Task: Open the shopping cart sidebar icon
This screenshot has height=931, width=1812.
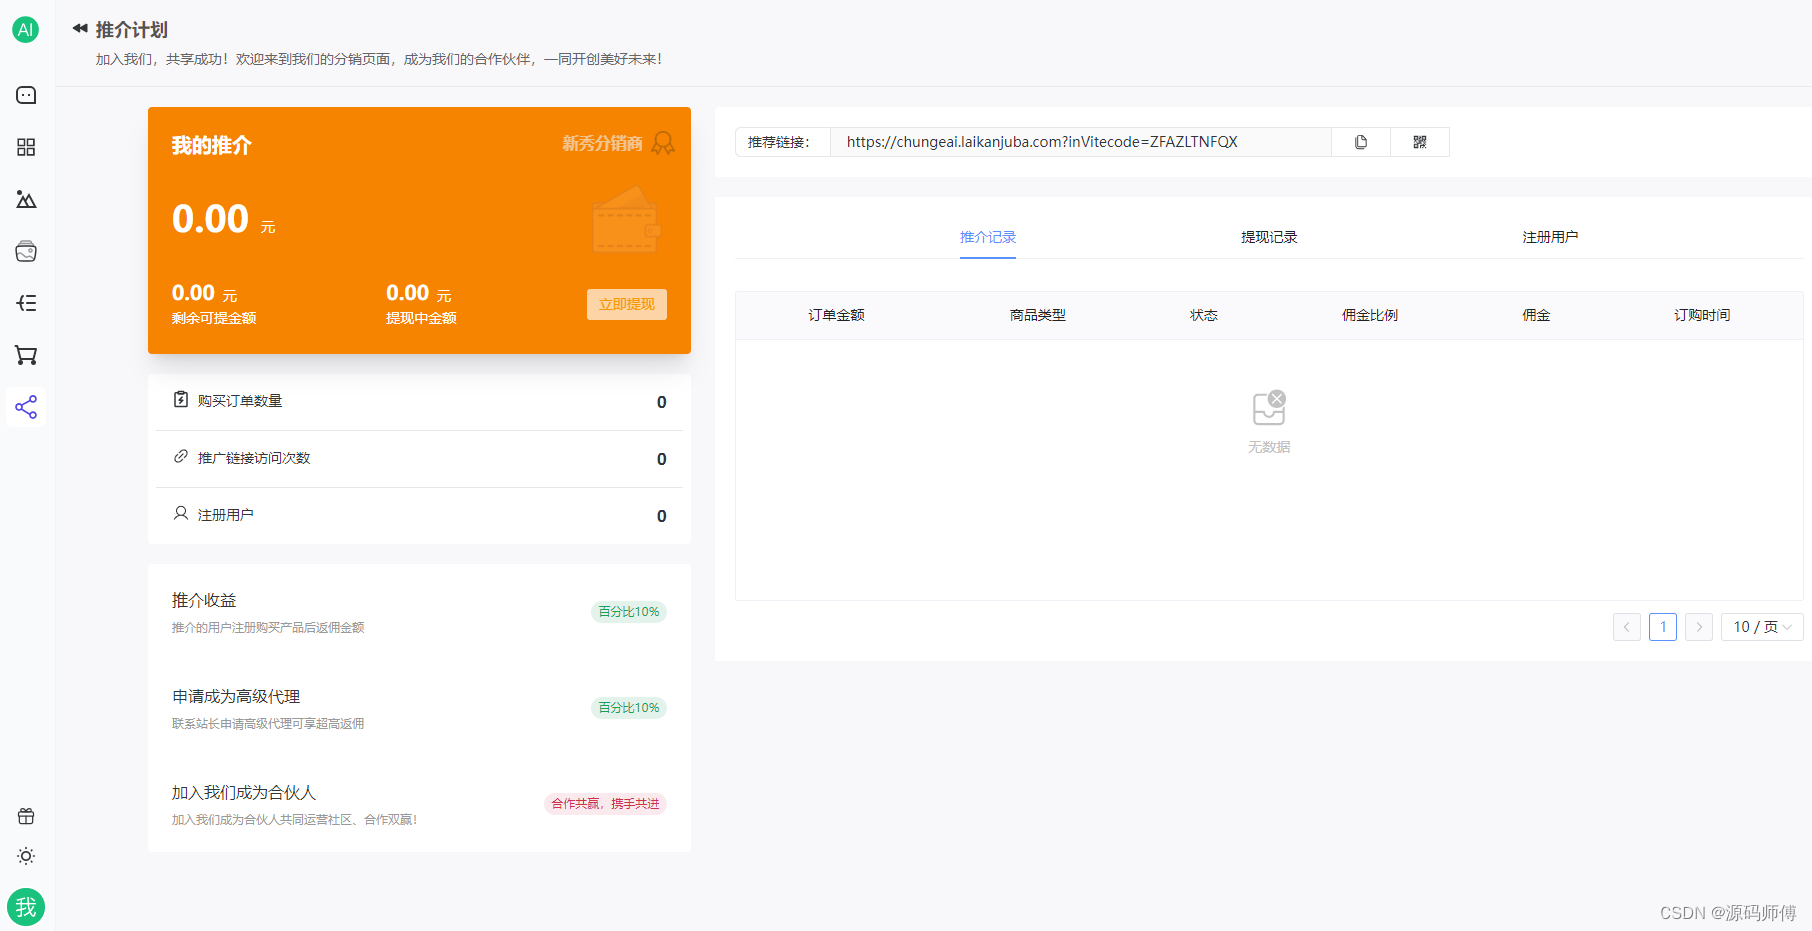Action: [26, 355]
